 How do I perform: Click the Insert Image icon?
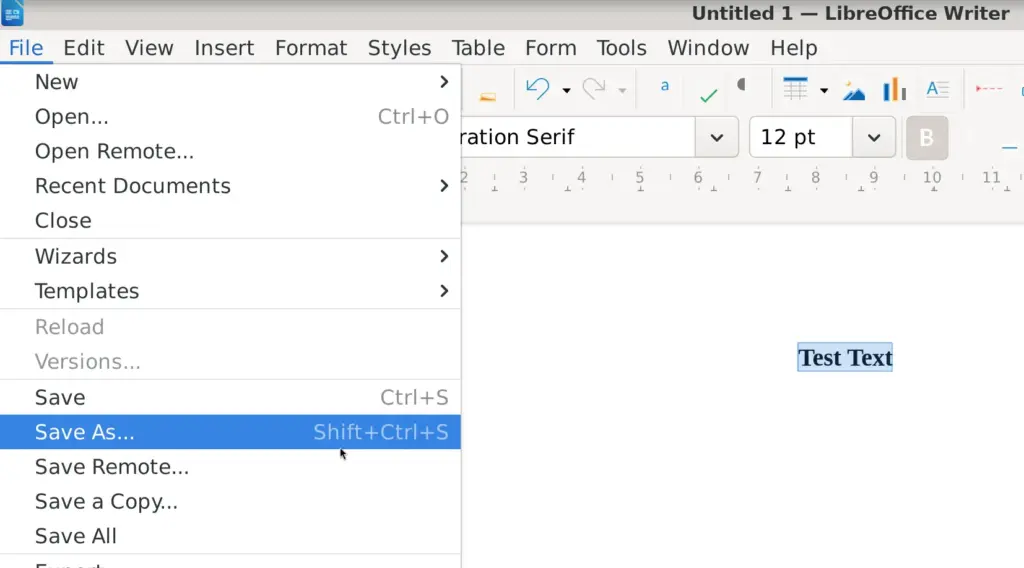854,91
